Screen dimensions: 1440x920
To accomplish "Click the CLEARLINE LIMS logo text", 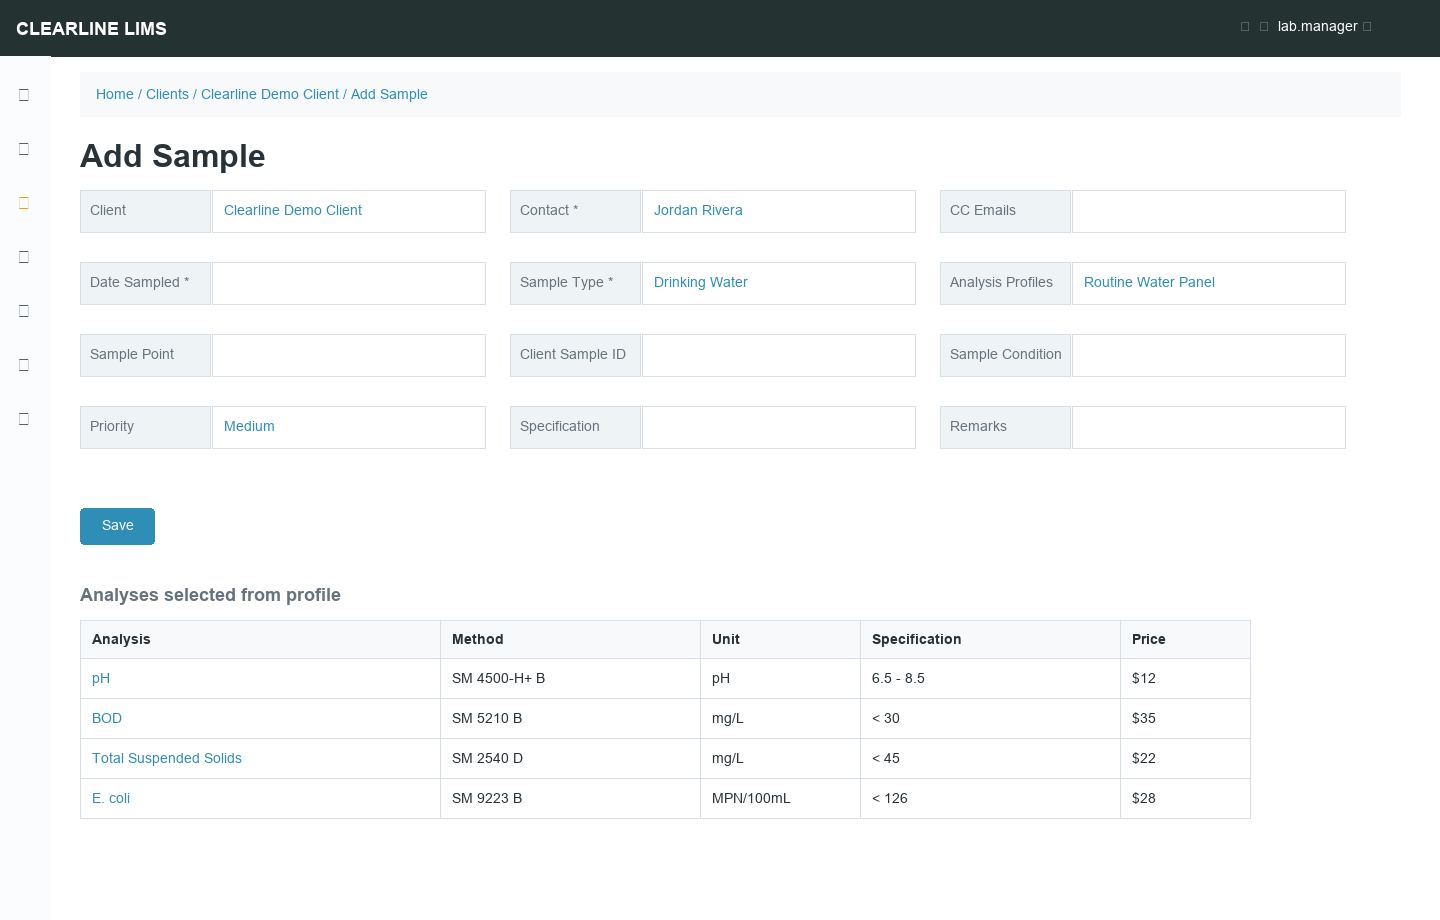I will pos(91,28).
